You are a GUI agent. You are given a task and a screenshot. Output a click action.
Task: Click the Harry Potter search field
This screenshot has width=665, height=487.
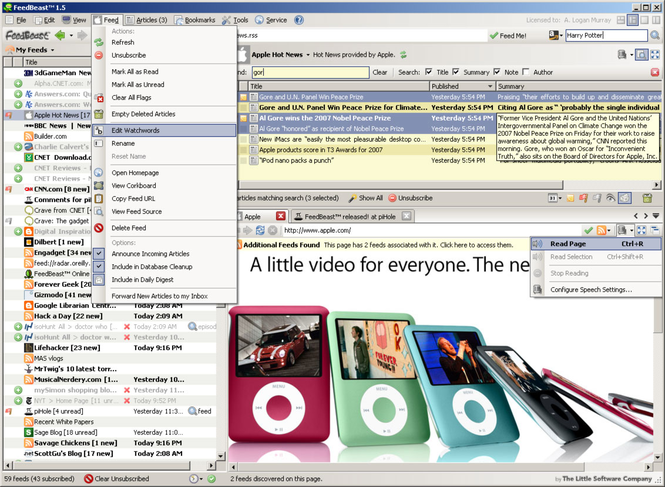point(606,36)
